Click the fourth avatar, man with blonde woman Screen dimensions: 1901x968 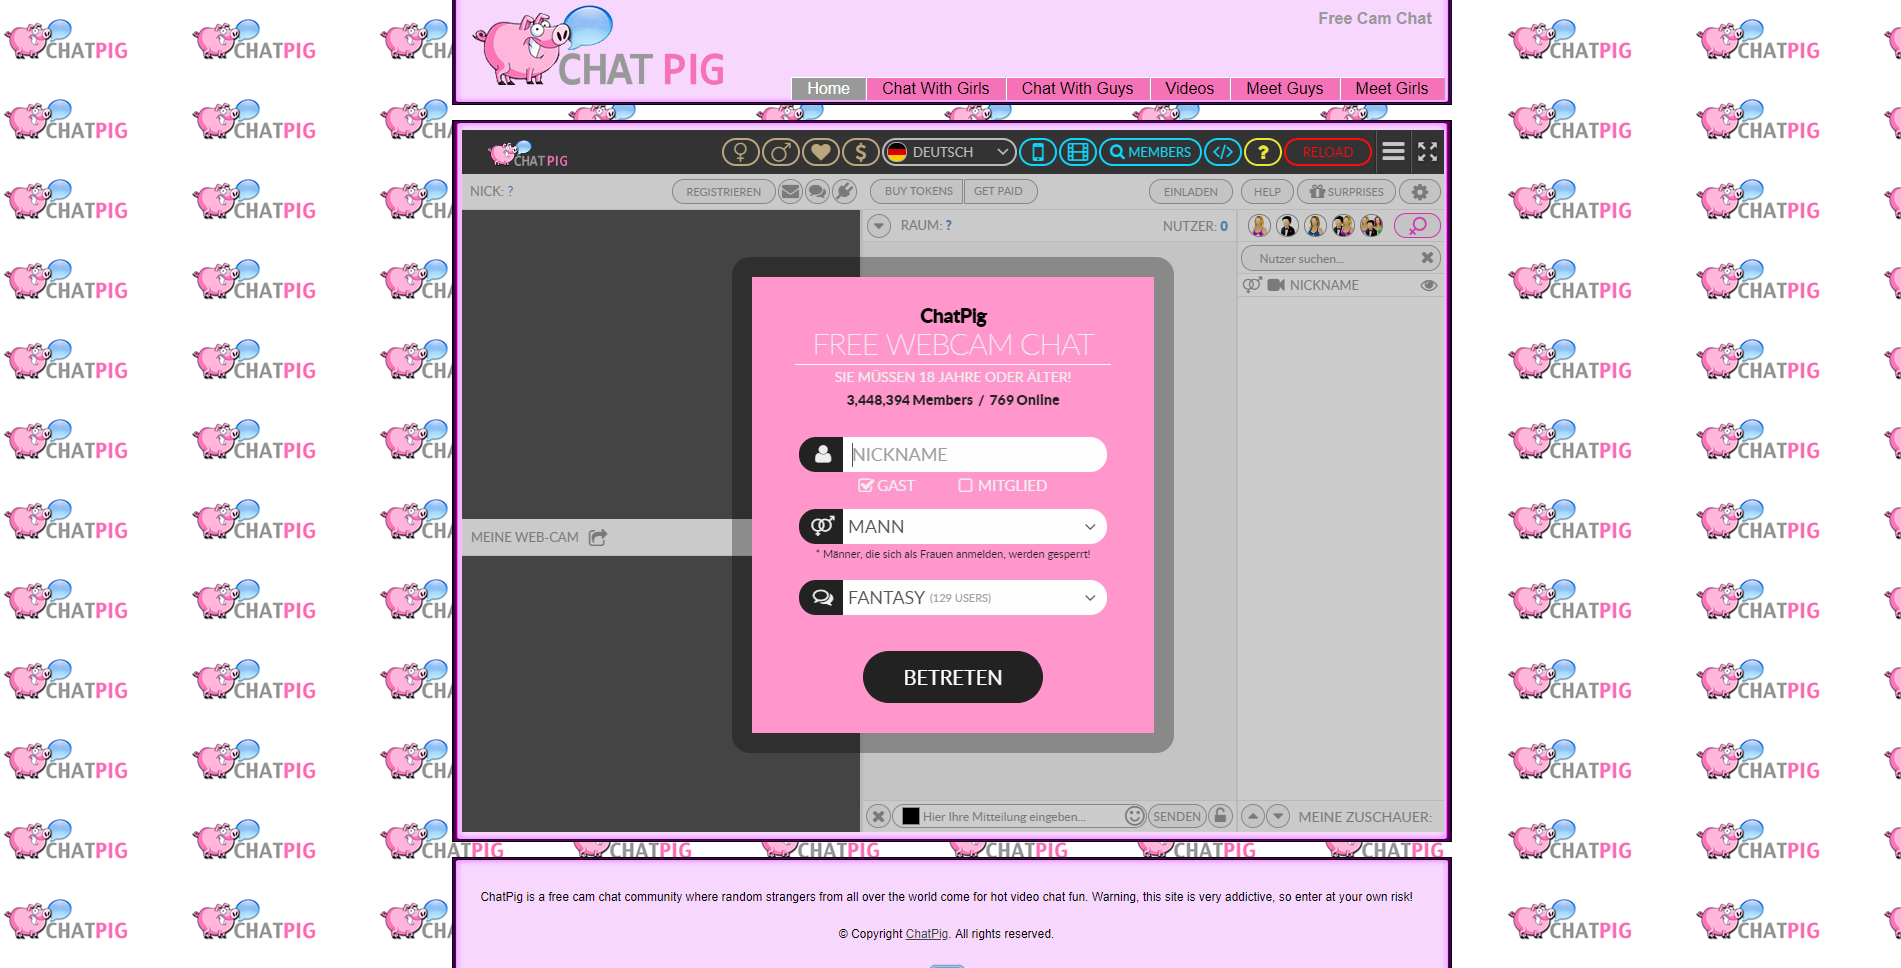coord(1343,225)
